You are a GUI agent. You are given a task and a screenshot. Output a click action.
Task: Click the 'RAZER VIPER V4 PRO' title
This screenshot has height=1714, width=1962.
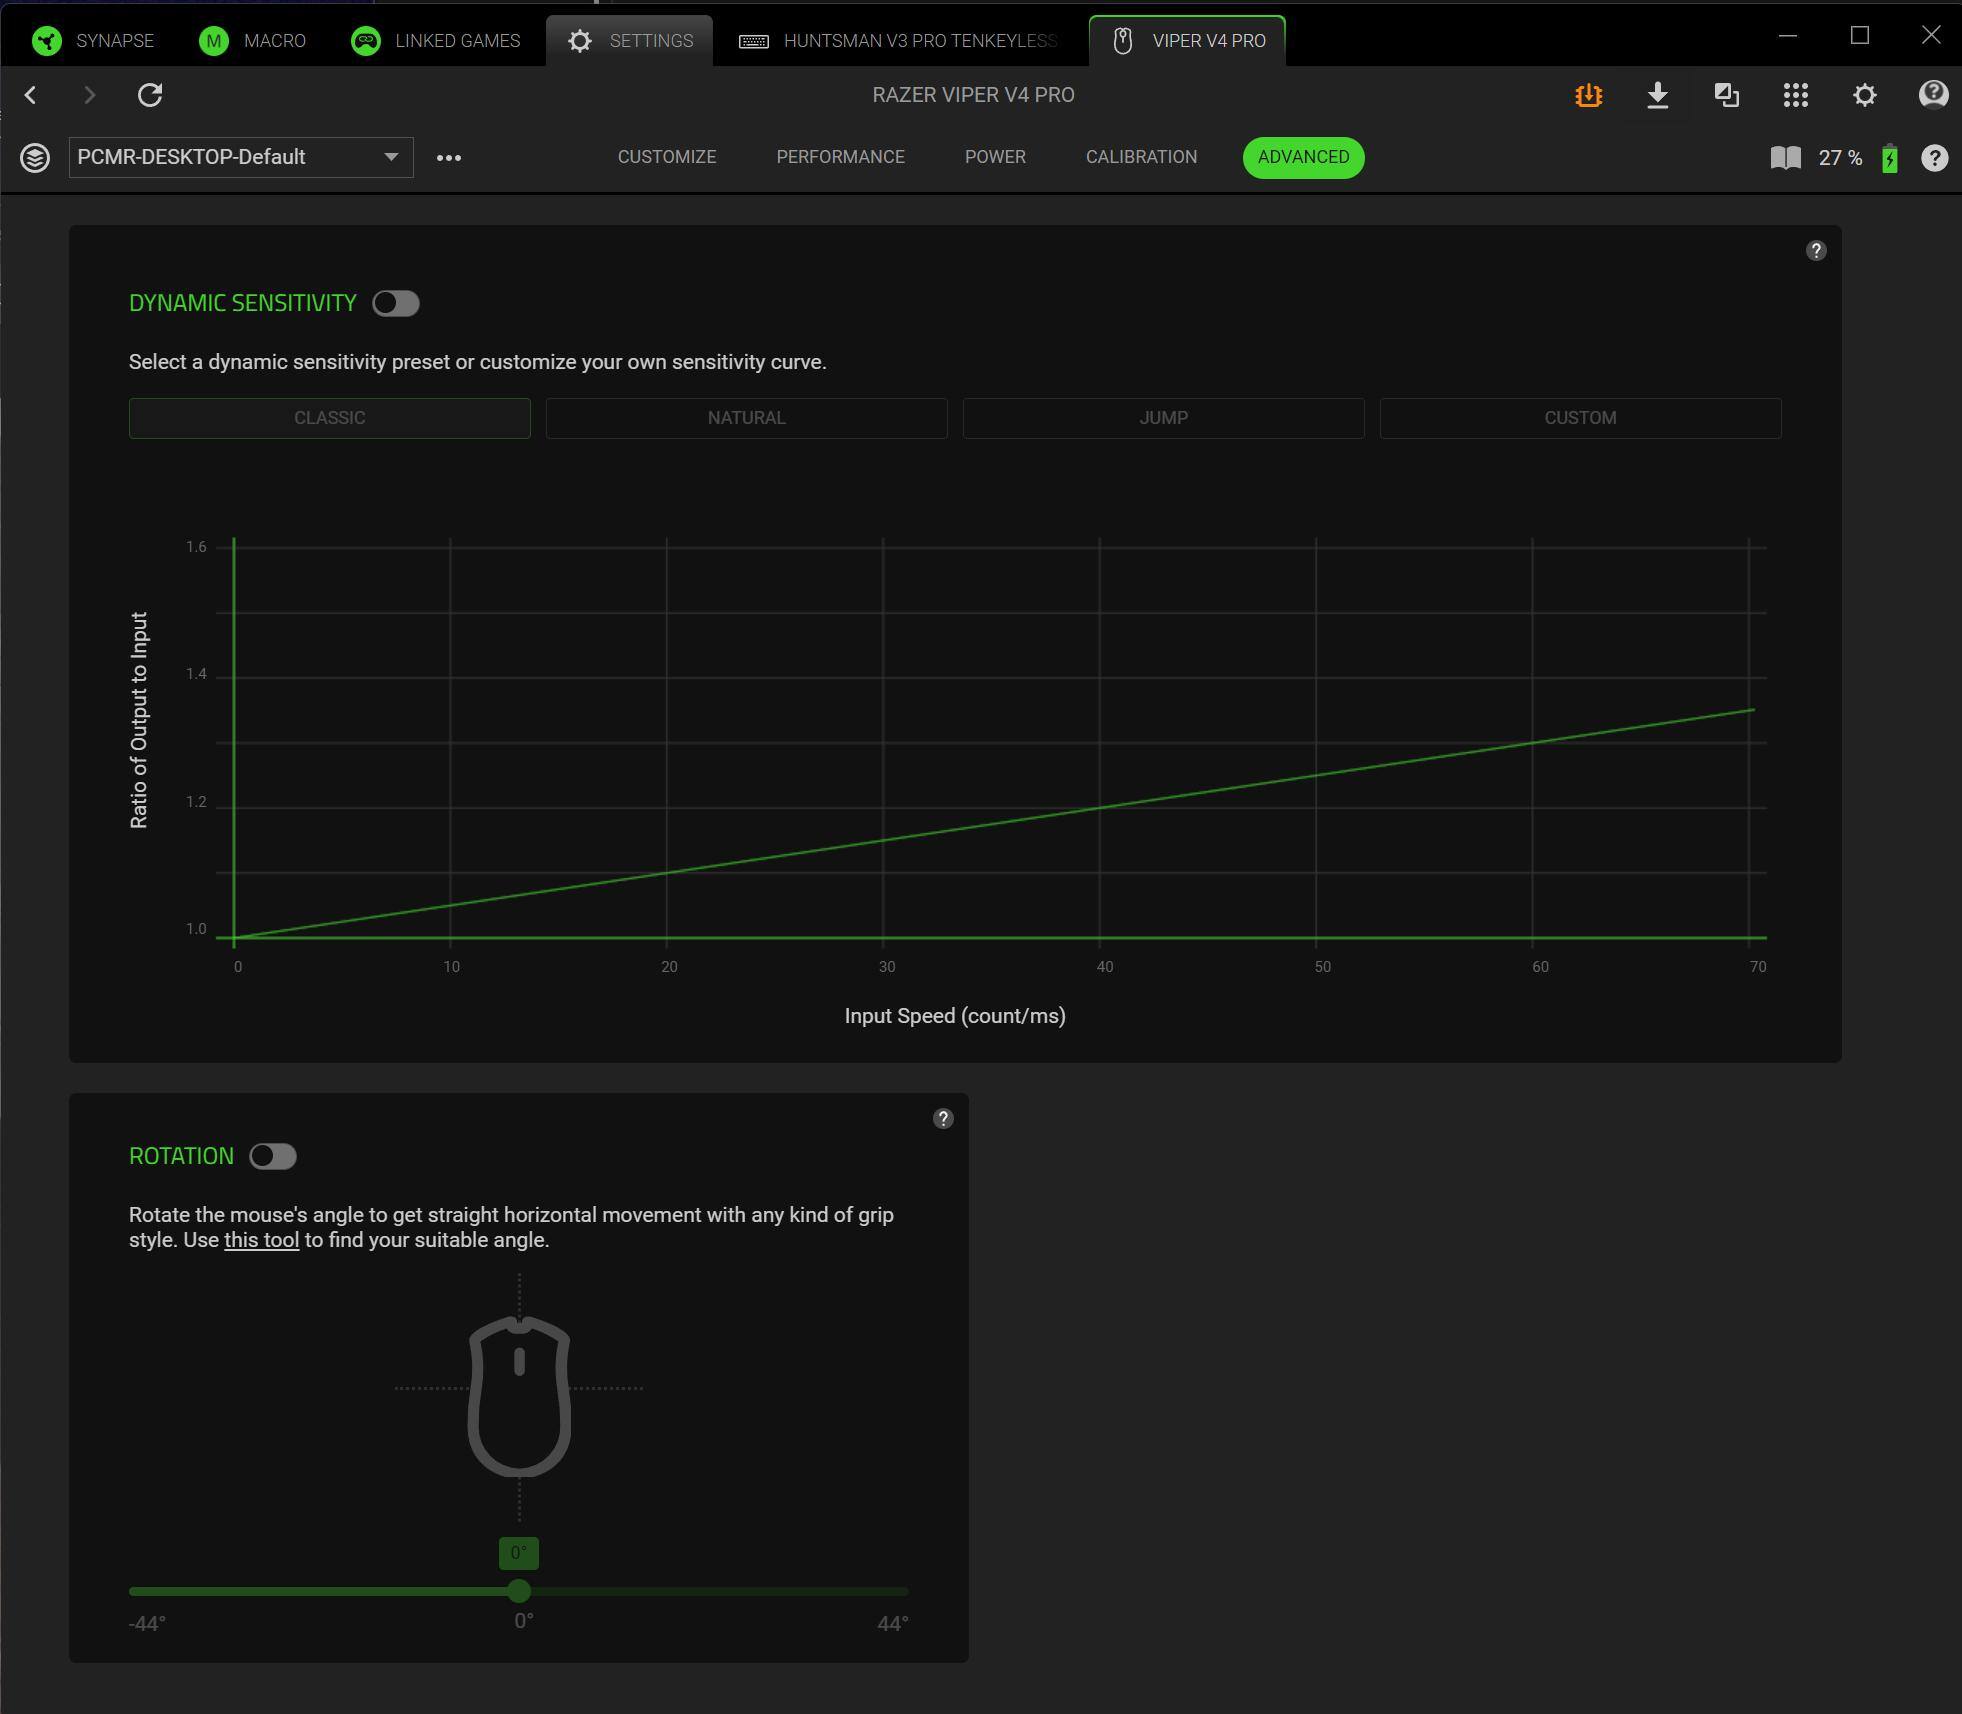click(x=974, y=95)
